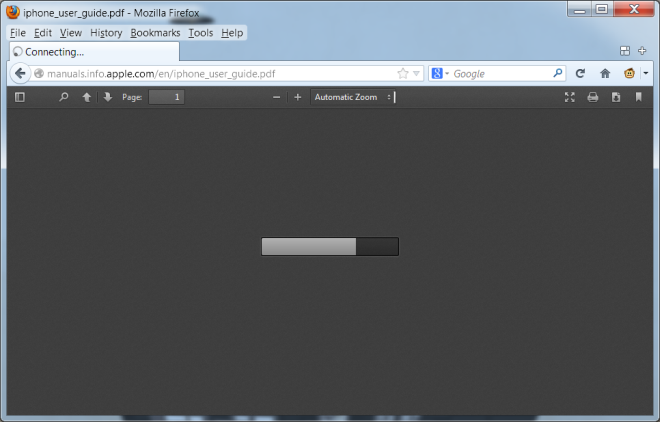
Task: Run search with the magnifier icon
Action: [558, 74]
